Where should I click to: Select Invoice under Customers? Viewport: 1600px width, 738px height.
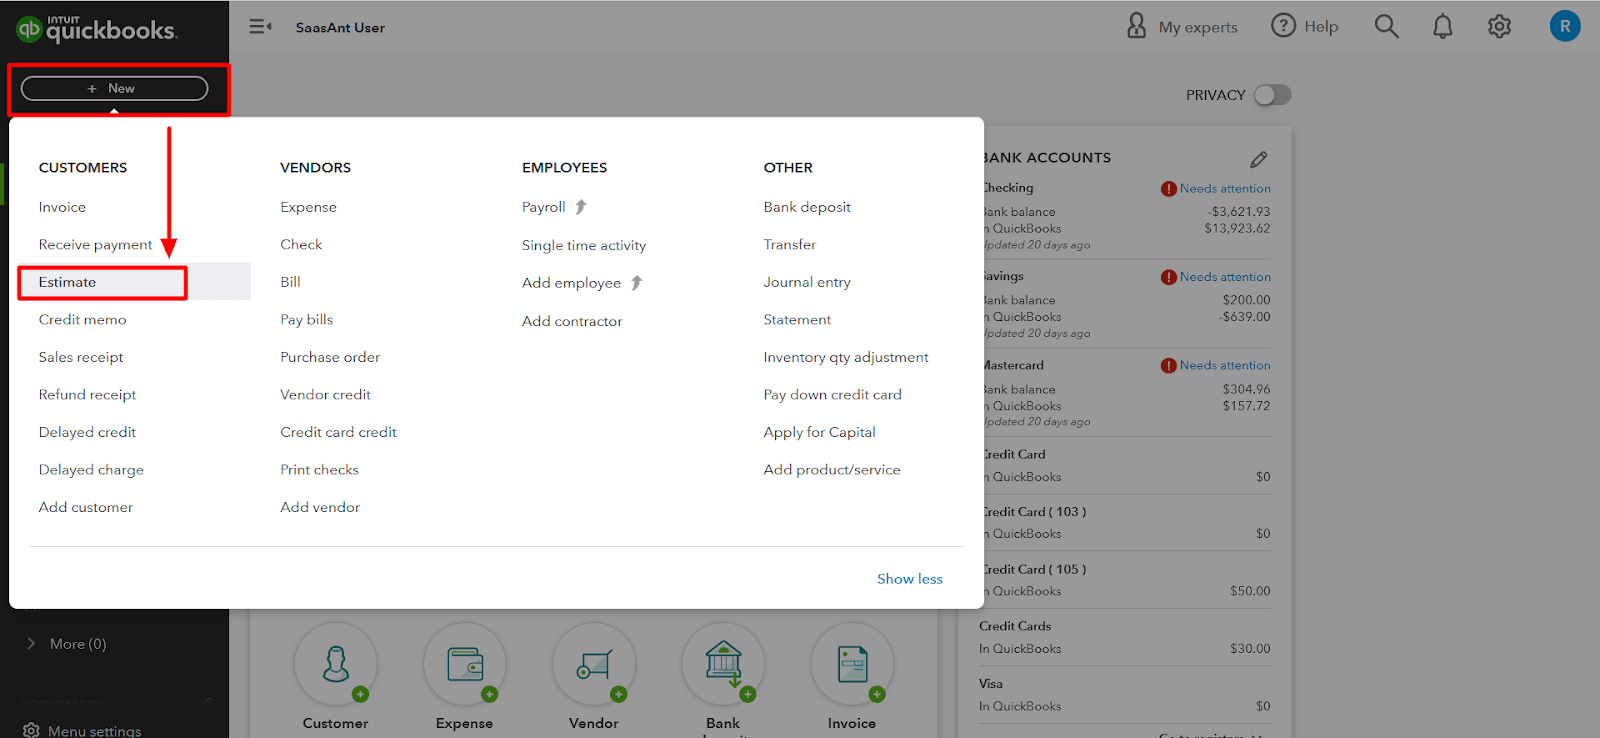pos(62,207)
